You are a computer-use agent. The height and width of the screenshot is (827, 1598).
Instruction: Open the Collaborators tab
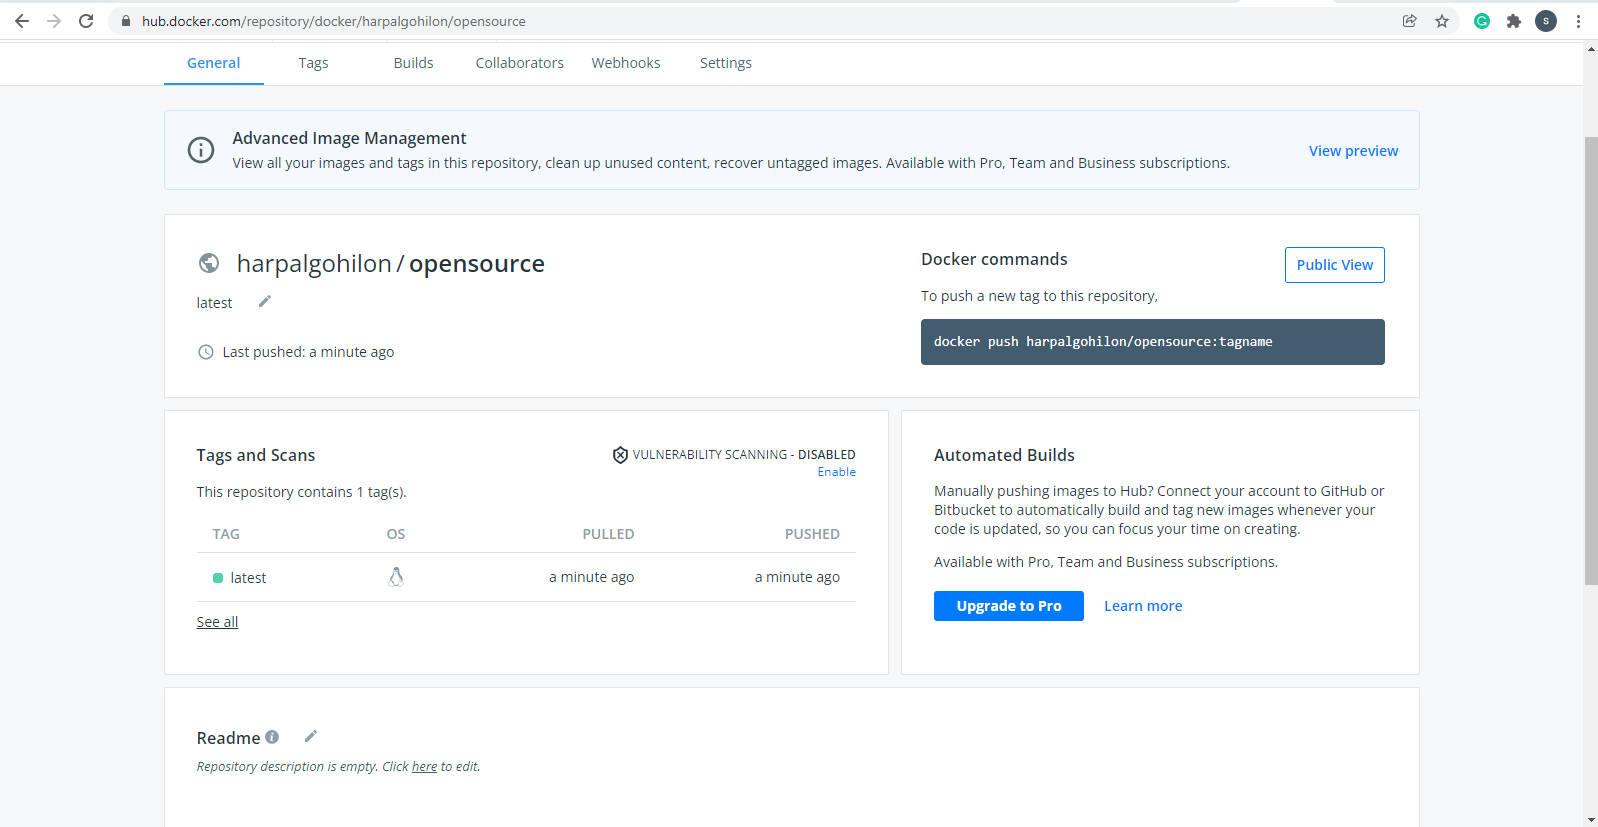point(520,63)
